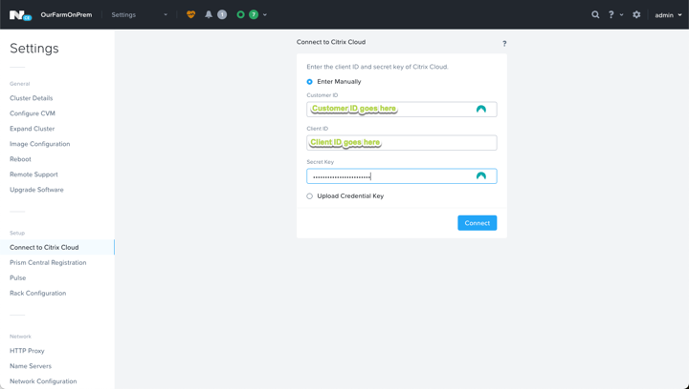The height and width of the screenshot is (389, 689).
Task: Click the 'Enter the client ID and secret key' text
Action: point(377,67)
